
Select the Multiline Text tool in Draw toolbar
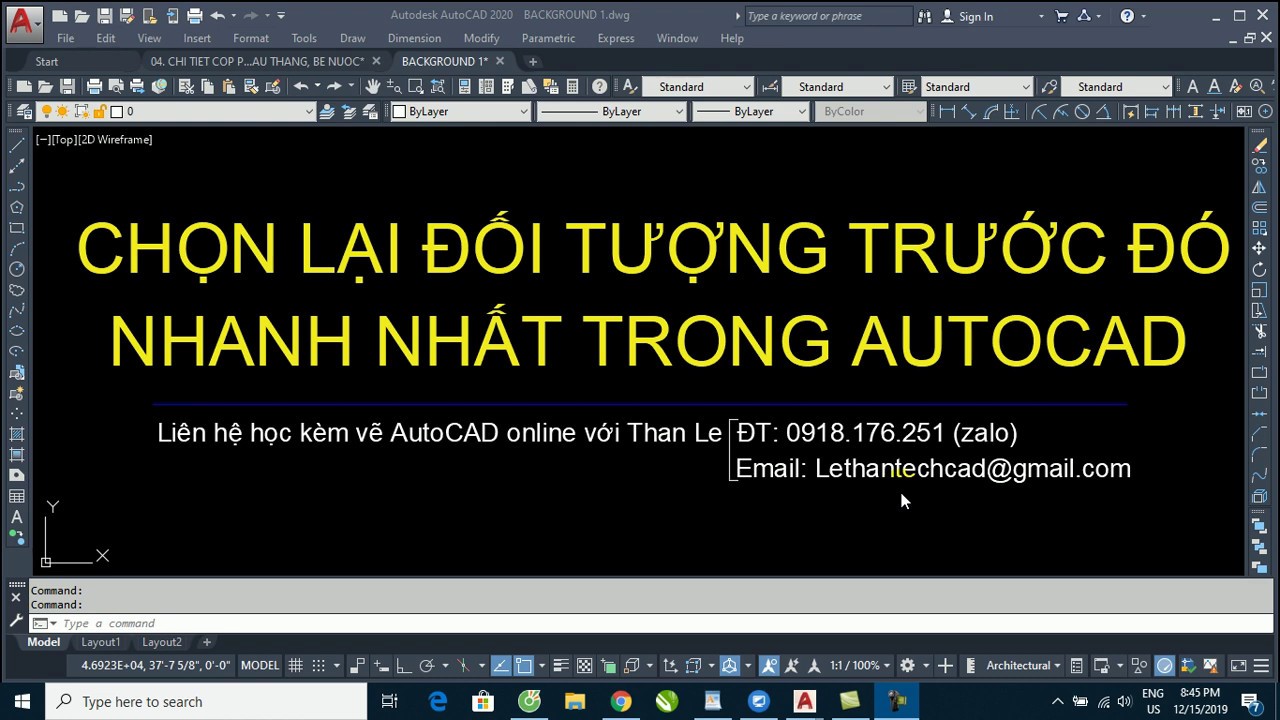click(16, 517)
